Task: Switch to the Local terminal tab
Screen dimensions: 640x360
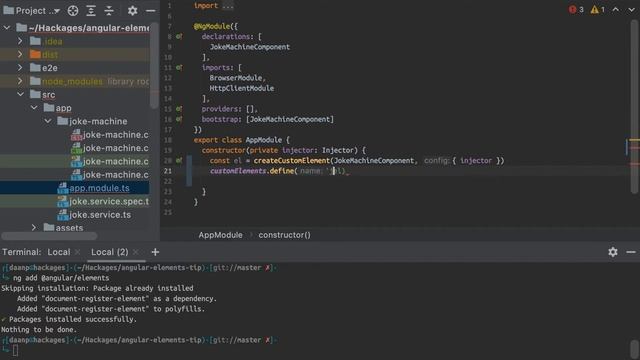Action: (59, 252)
